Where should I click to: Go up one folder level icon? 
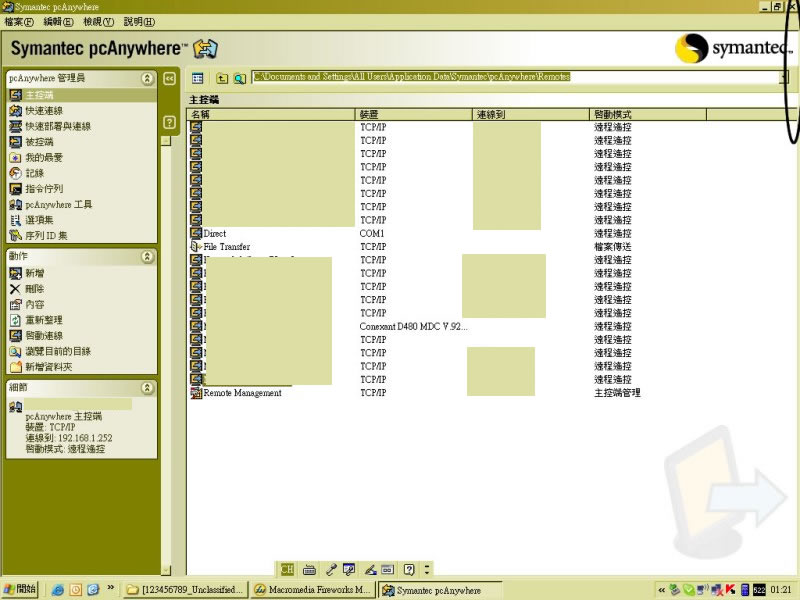point(221,78)
